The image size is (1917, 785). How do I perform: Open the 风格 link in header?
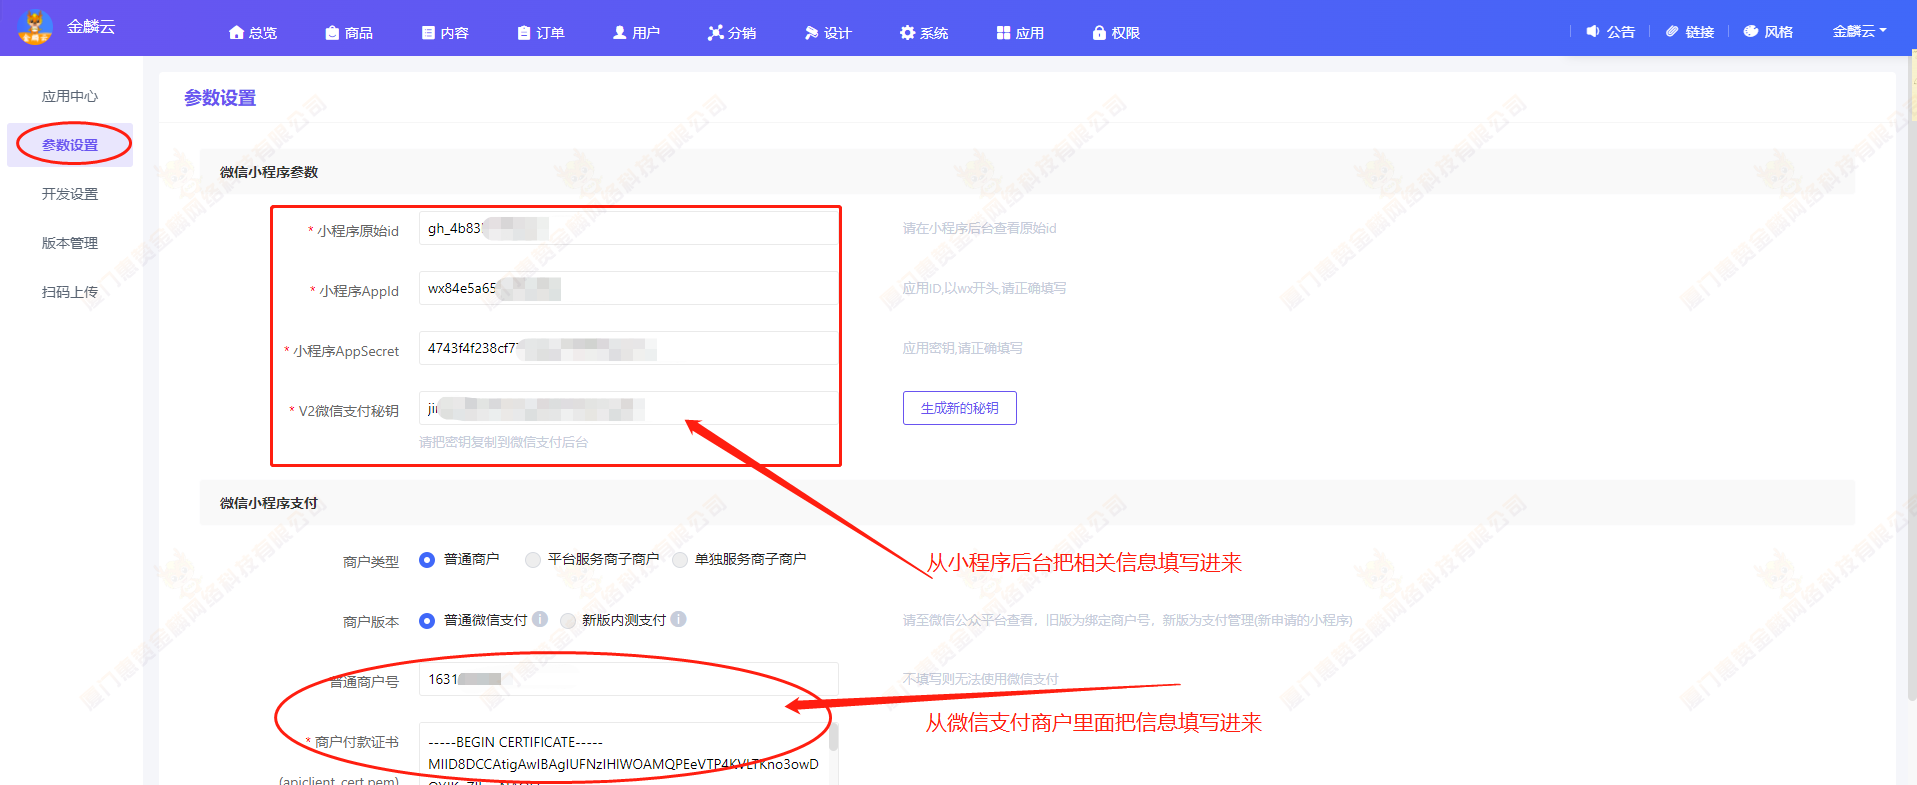pyautogui.click(x=1769, y=31)
